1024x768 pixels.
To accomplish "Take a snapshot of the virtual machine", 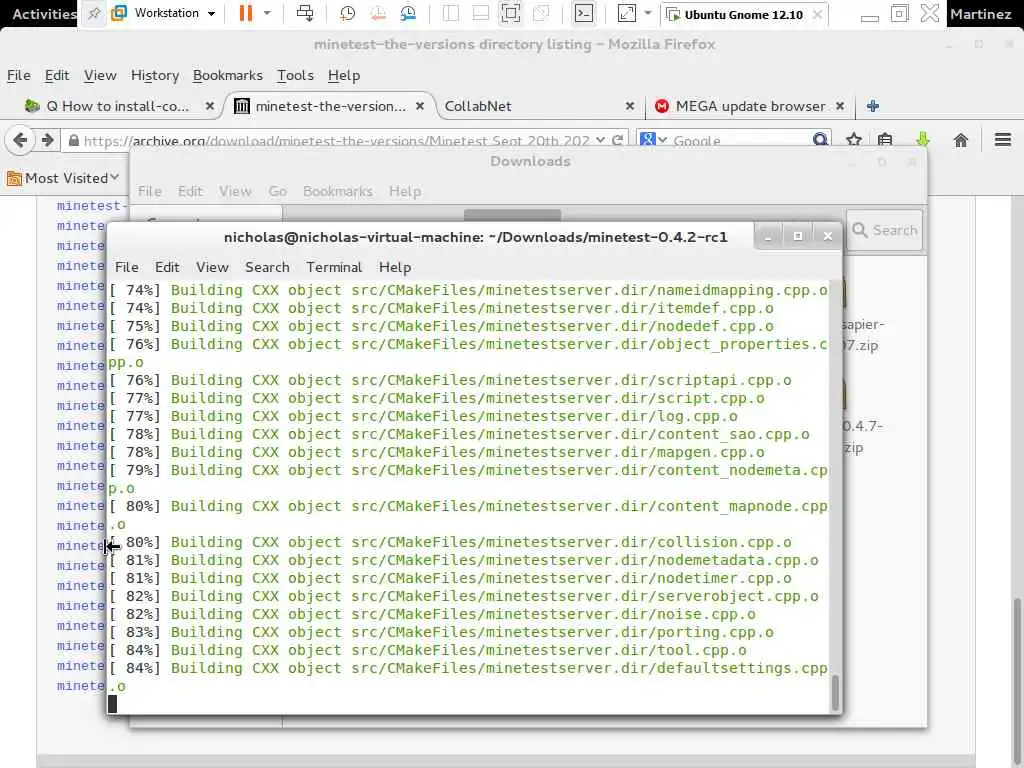I will (x=347, y=13).
